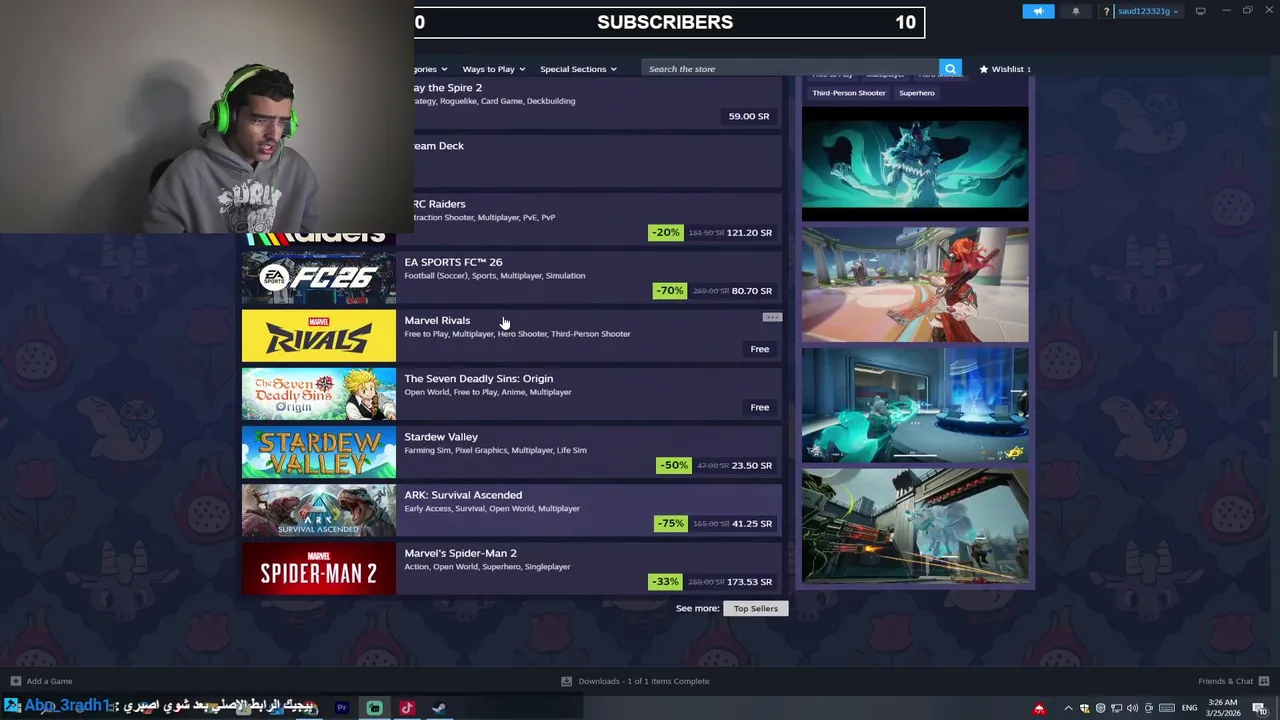This screenshot has height=720, width=1280.
Task: Click the store search magnifier button
Action: (x=950, y=69)
